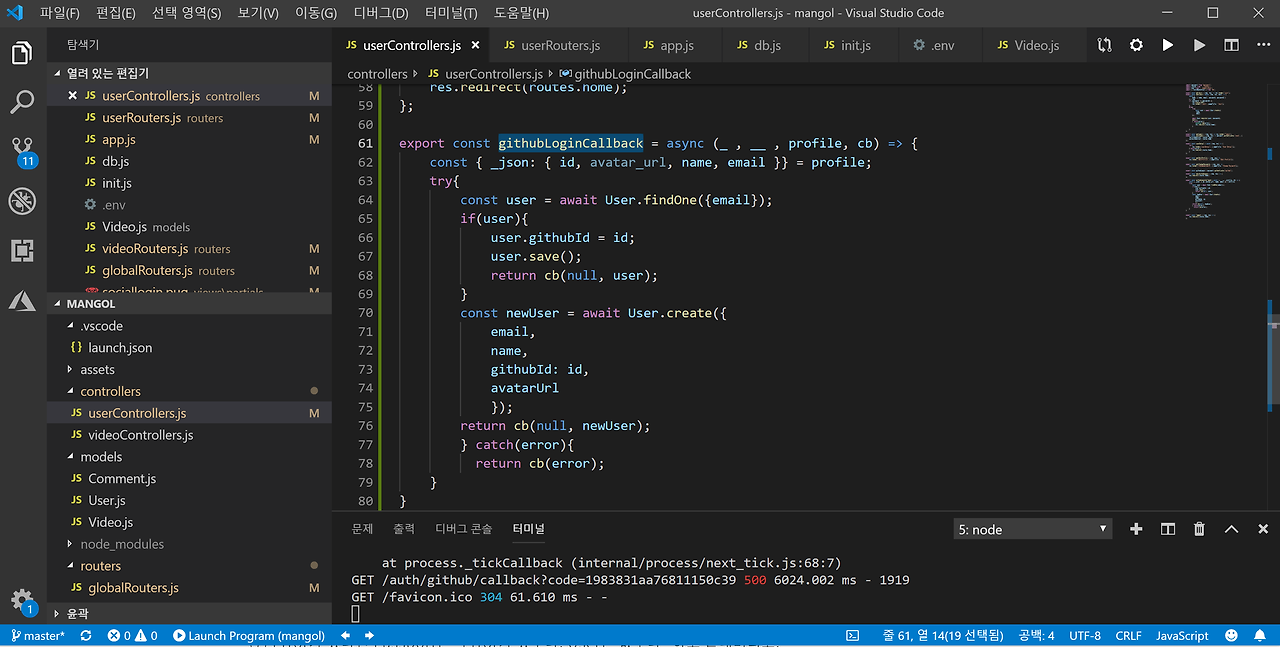Click the terminal icon in status bar

pyautogui.click(x=853, y=635)
